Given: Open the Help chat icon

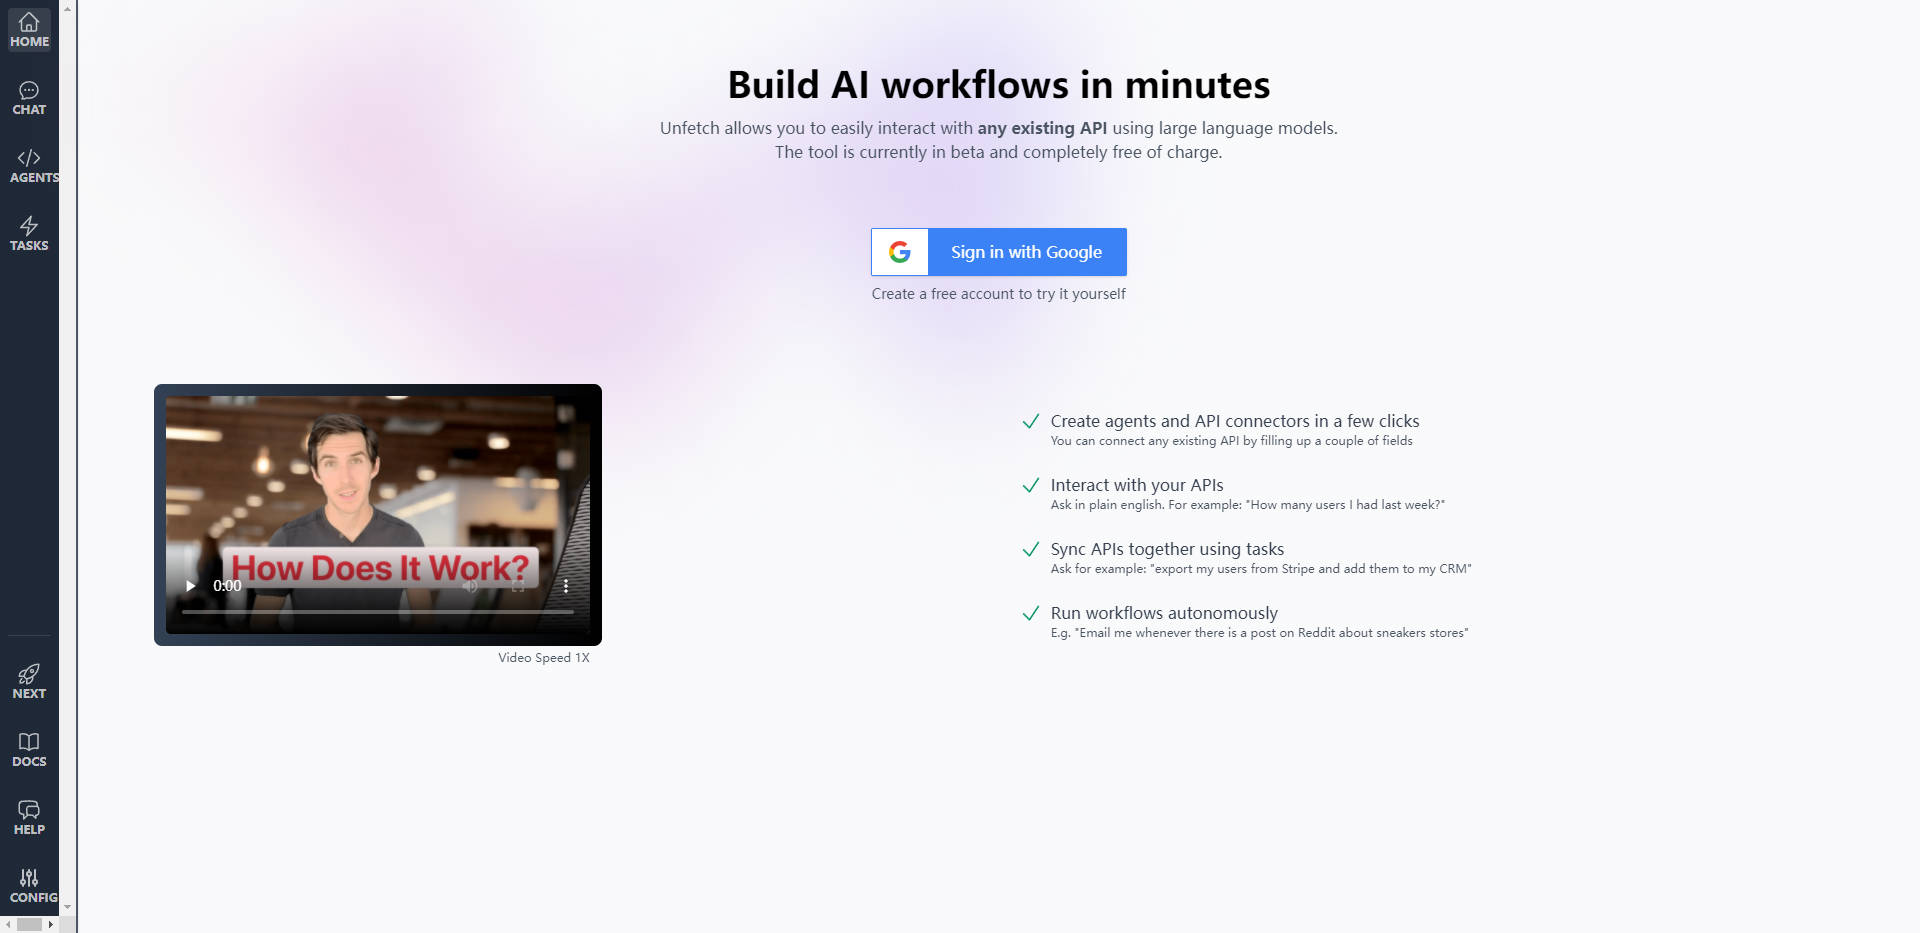Looking at the screenshot, I should (29, 818).
